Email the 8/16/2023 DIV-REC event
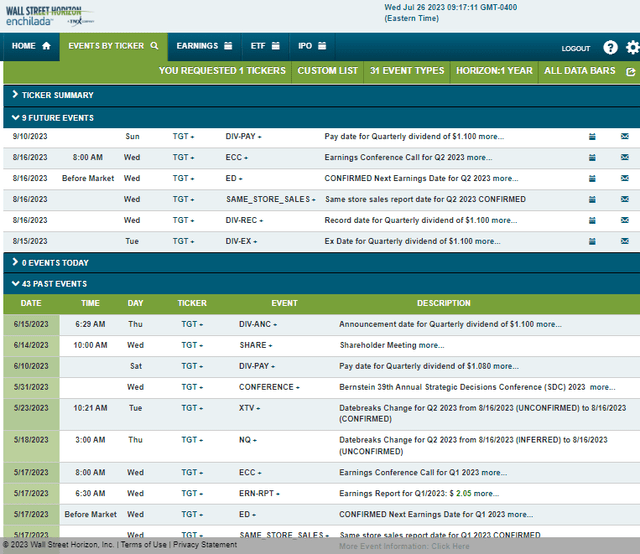The image size is (640, 554). [624, 220]
